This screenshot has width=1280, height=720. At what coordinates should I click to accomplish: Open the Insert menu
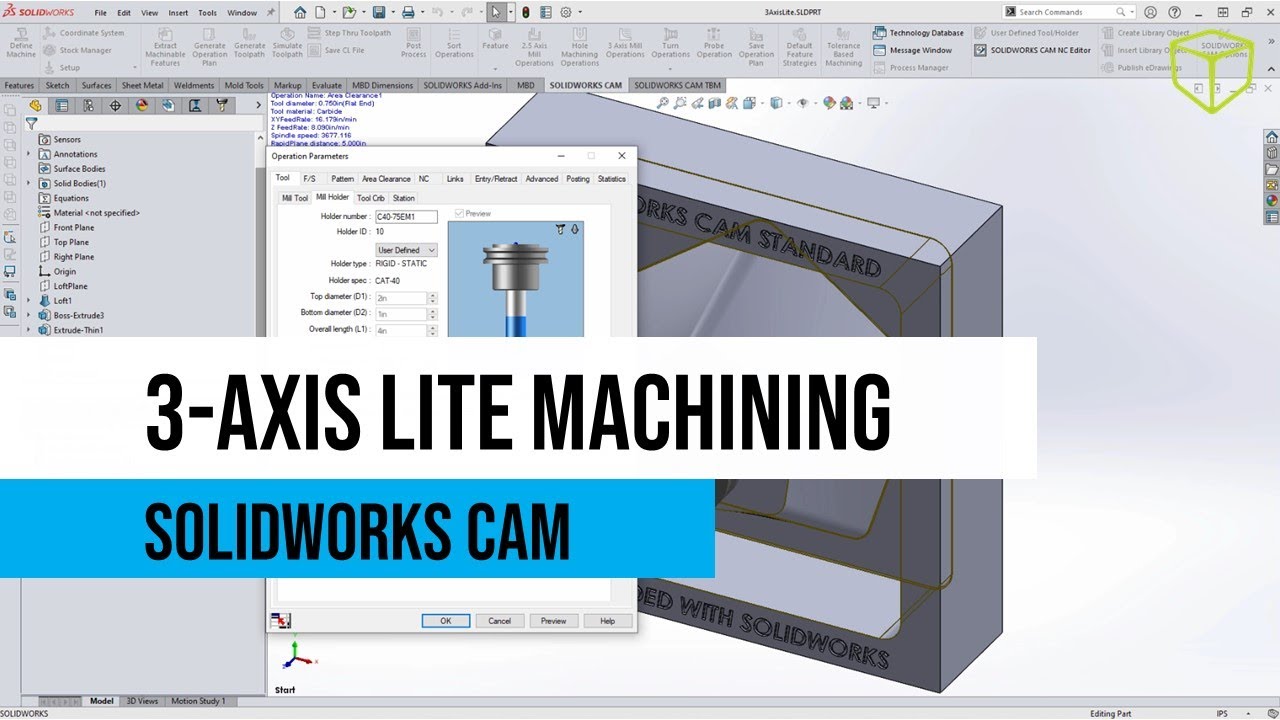(178, 13)
